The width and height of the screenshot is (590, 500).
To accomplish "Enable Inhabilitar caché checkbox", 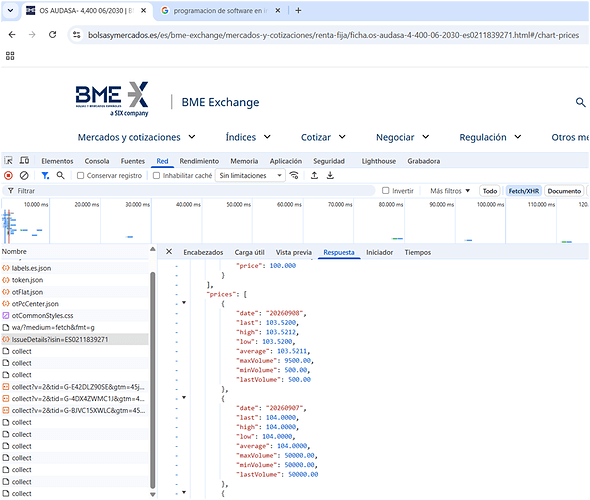I will (157, 175).
